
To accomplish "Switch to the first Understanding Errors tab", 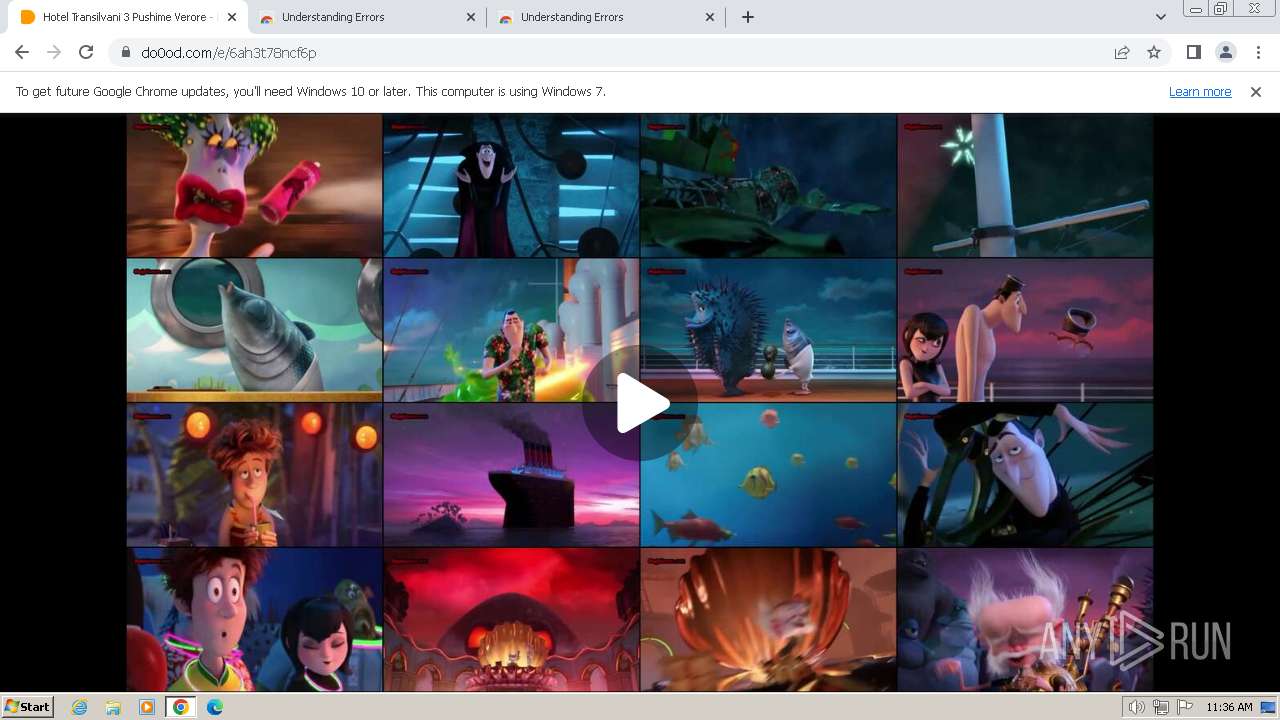I will (x=367, y=17).
